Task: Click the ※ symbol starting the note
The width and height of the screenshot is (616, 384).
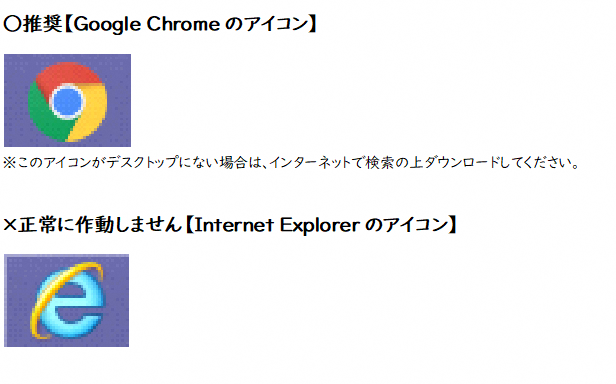Action: (9, 162)
